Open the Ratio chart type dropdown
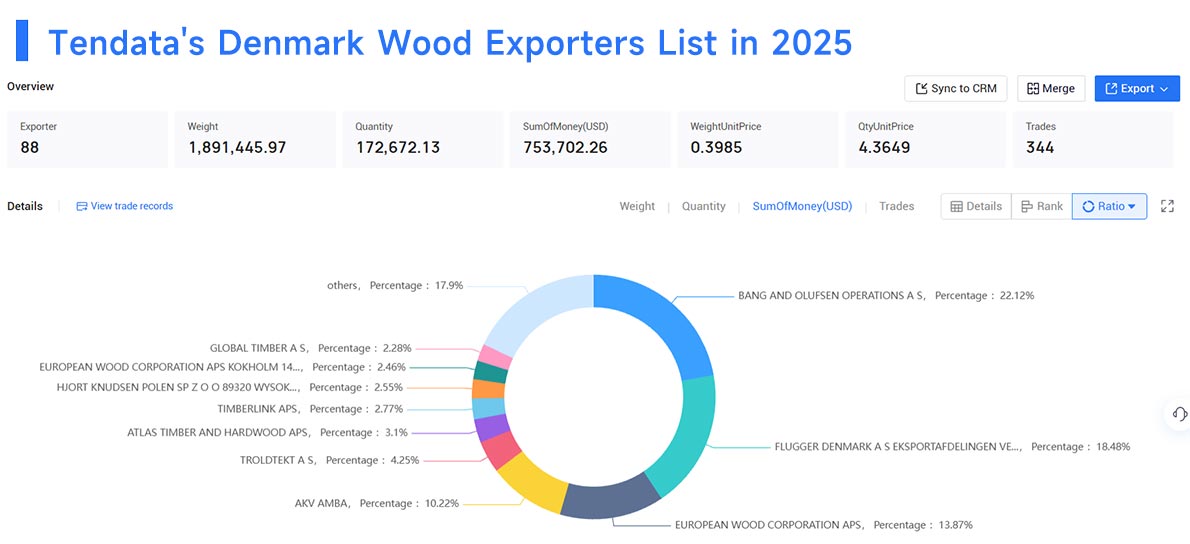The height and width of the screenshot is (544, 1190). click(x=1109, y=206)
